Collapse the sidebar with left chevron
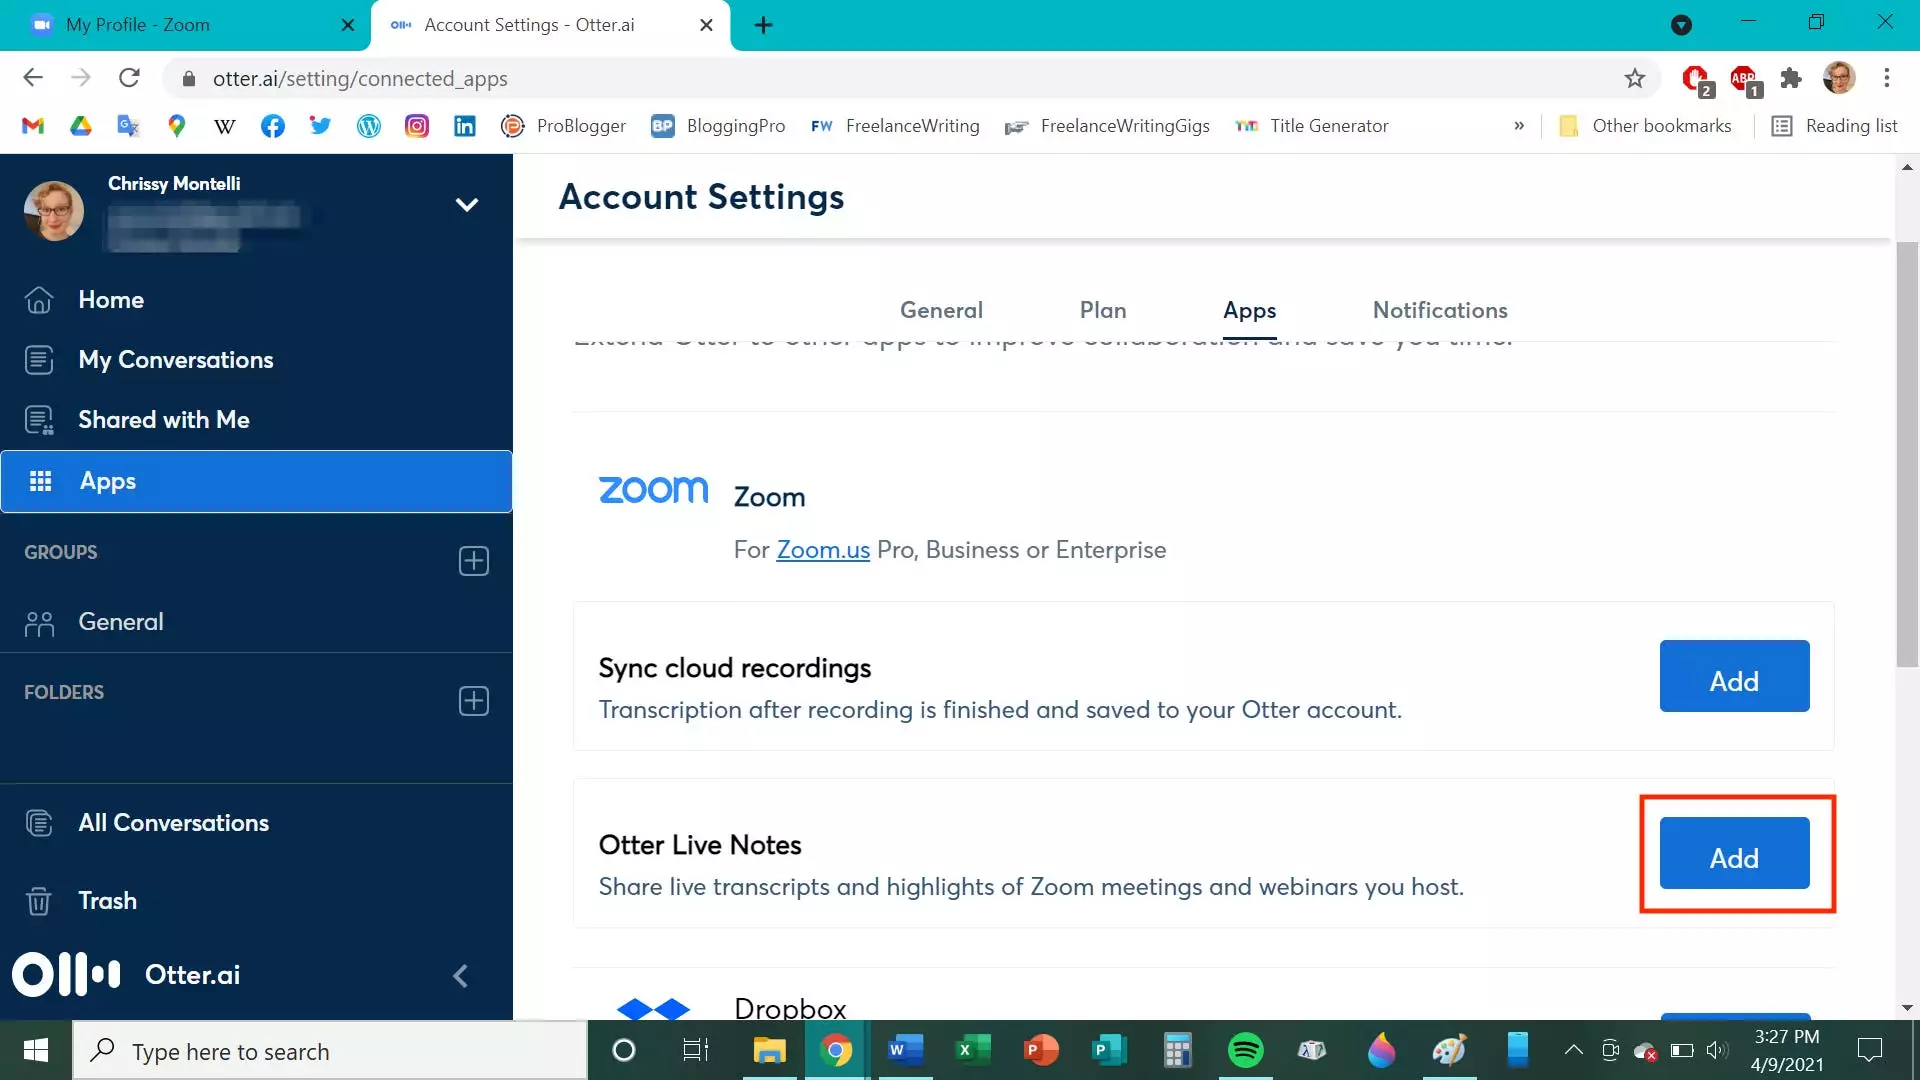This screenshot has width=1920, height=1080. [x=461, y=976]
